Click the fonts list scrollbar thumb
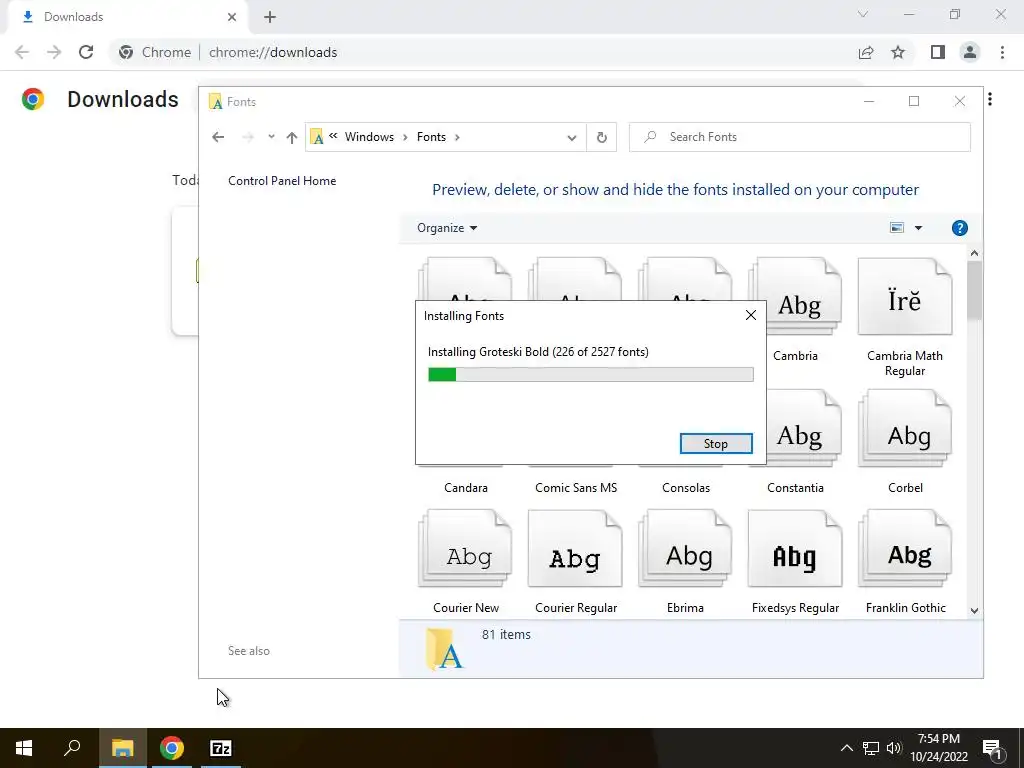The height and width of the screenshot is (768, 1024). tap(974, 290)
